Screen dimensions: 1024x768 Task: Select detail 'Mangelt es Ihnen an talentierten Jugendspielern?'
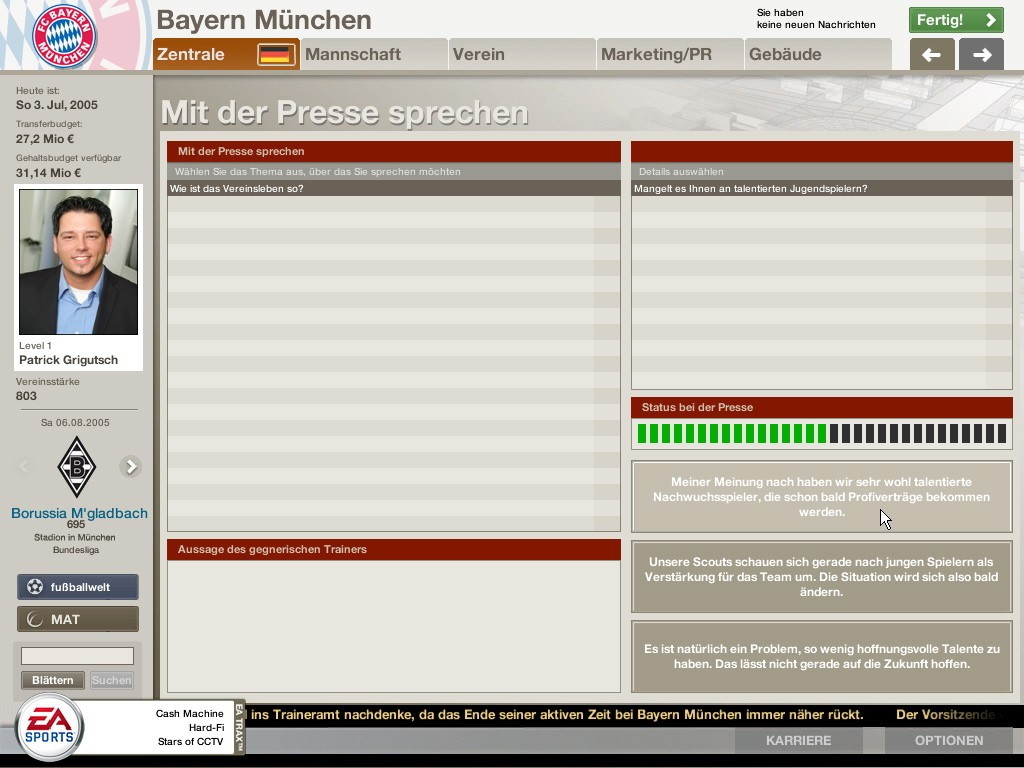click(822, 189)
